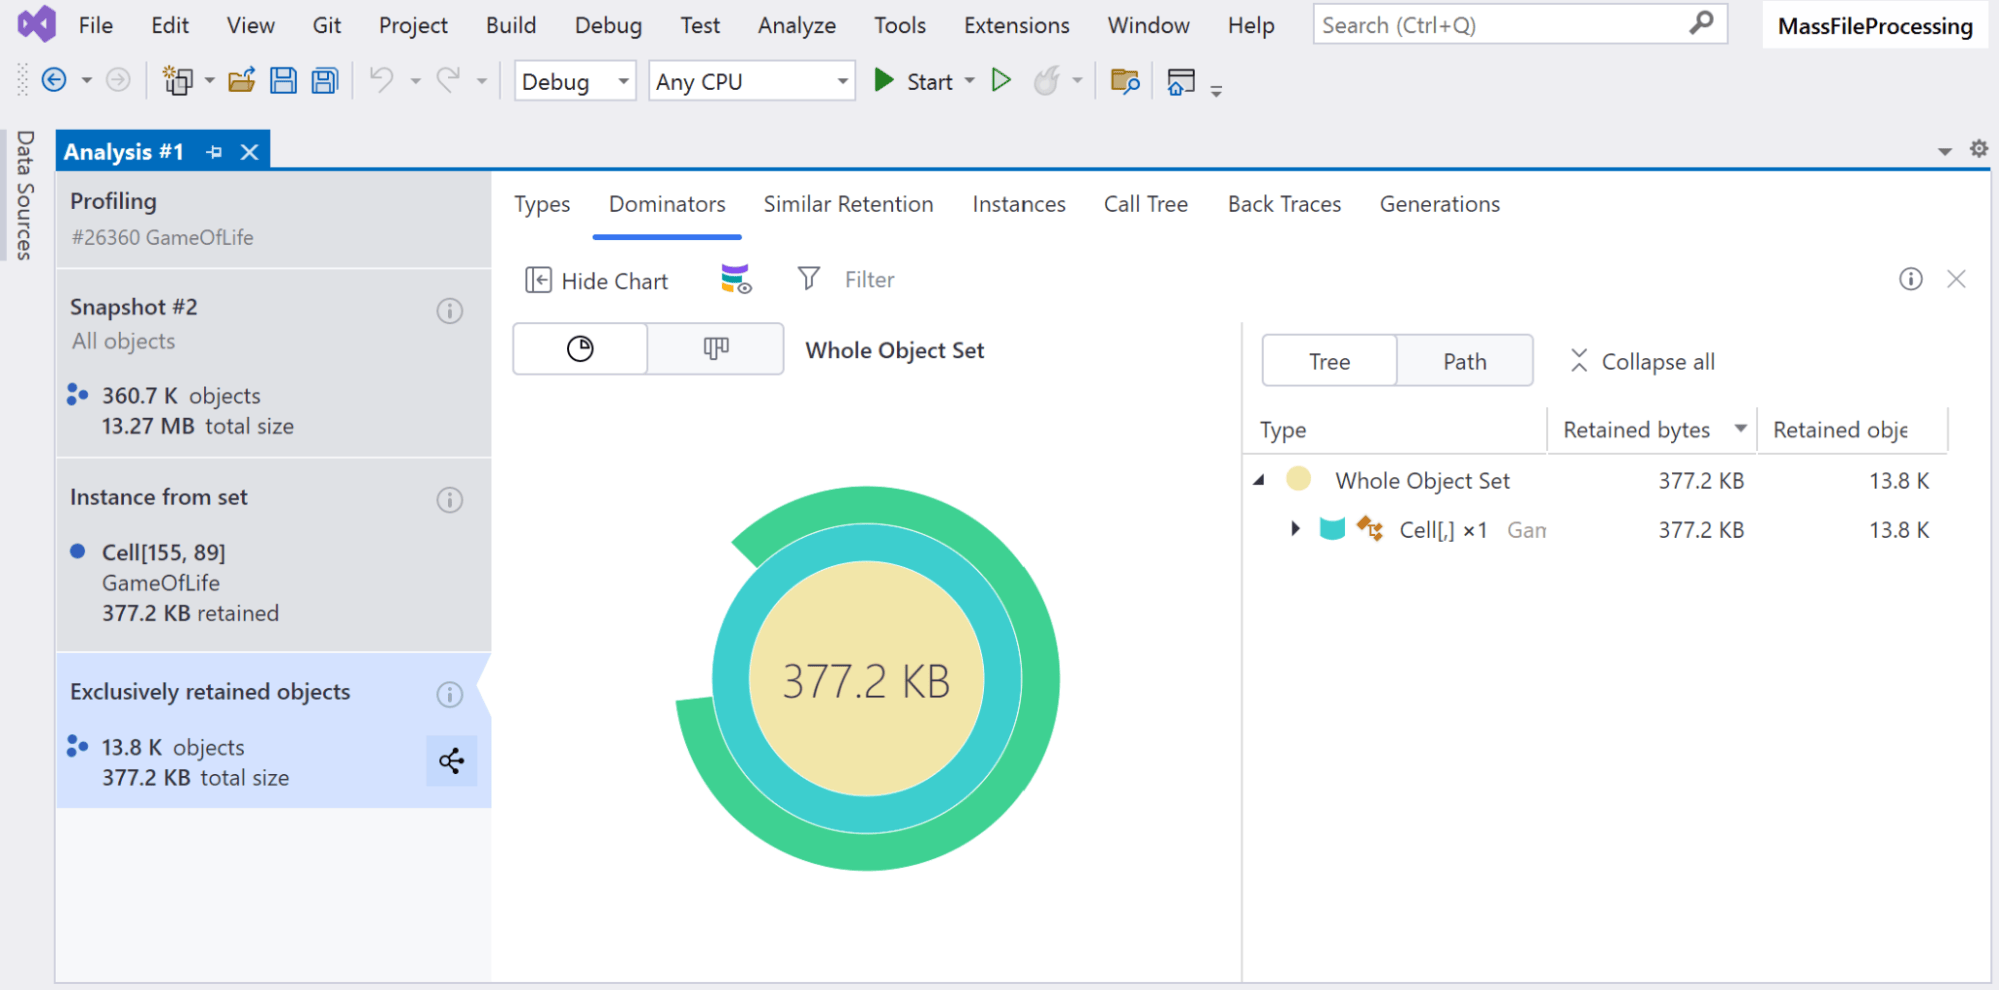Open the Similar Retention tab
Screen dimensions: 1999x990
coord(848,204)
